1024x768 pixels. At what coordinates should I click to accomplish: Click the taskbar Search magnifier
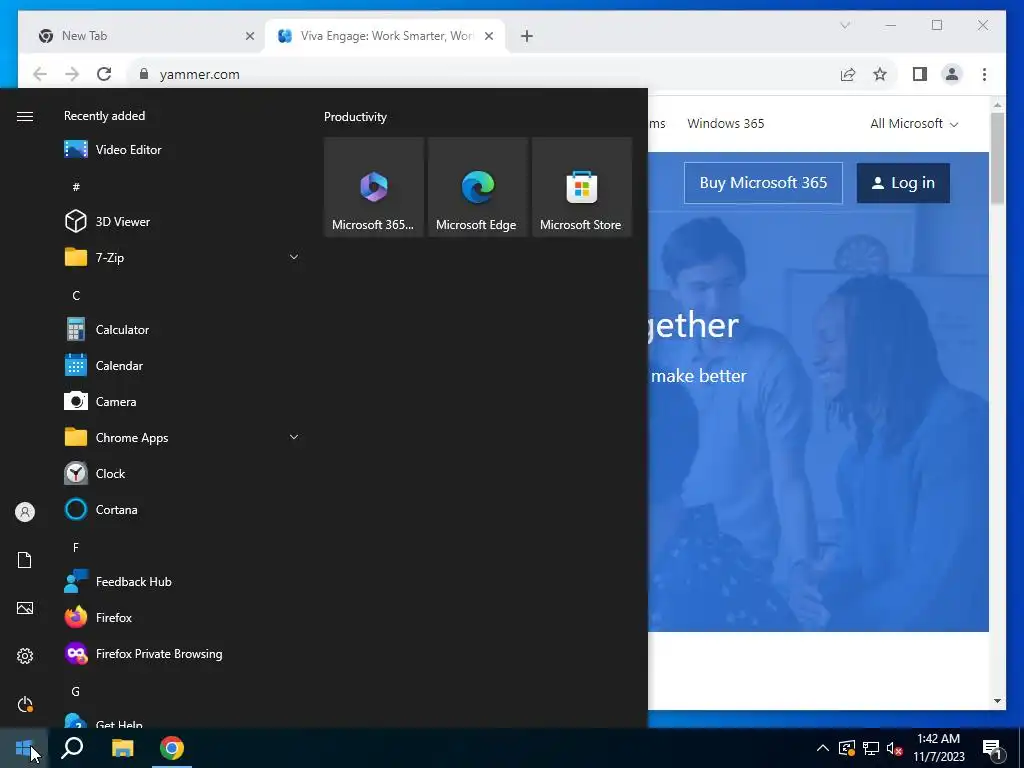[72, 748]
